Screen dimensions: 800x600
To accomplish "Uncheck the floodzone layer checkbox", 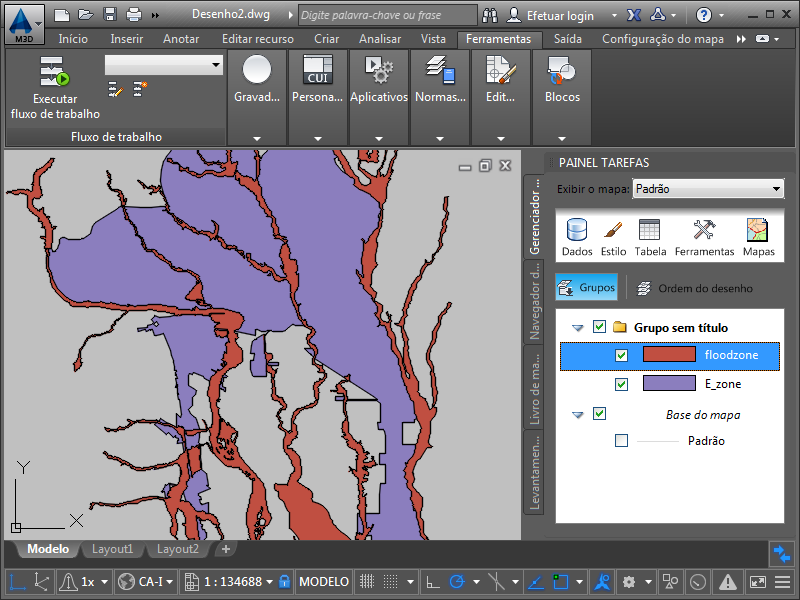I will pyautogui.click(x=622, y=355).
